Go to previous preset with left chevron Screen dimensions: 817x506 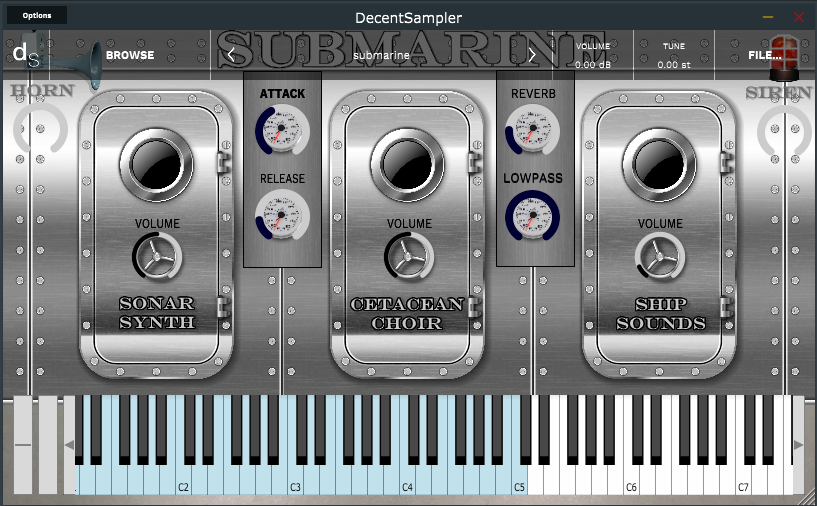231,55
